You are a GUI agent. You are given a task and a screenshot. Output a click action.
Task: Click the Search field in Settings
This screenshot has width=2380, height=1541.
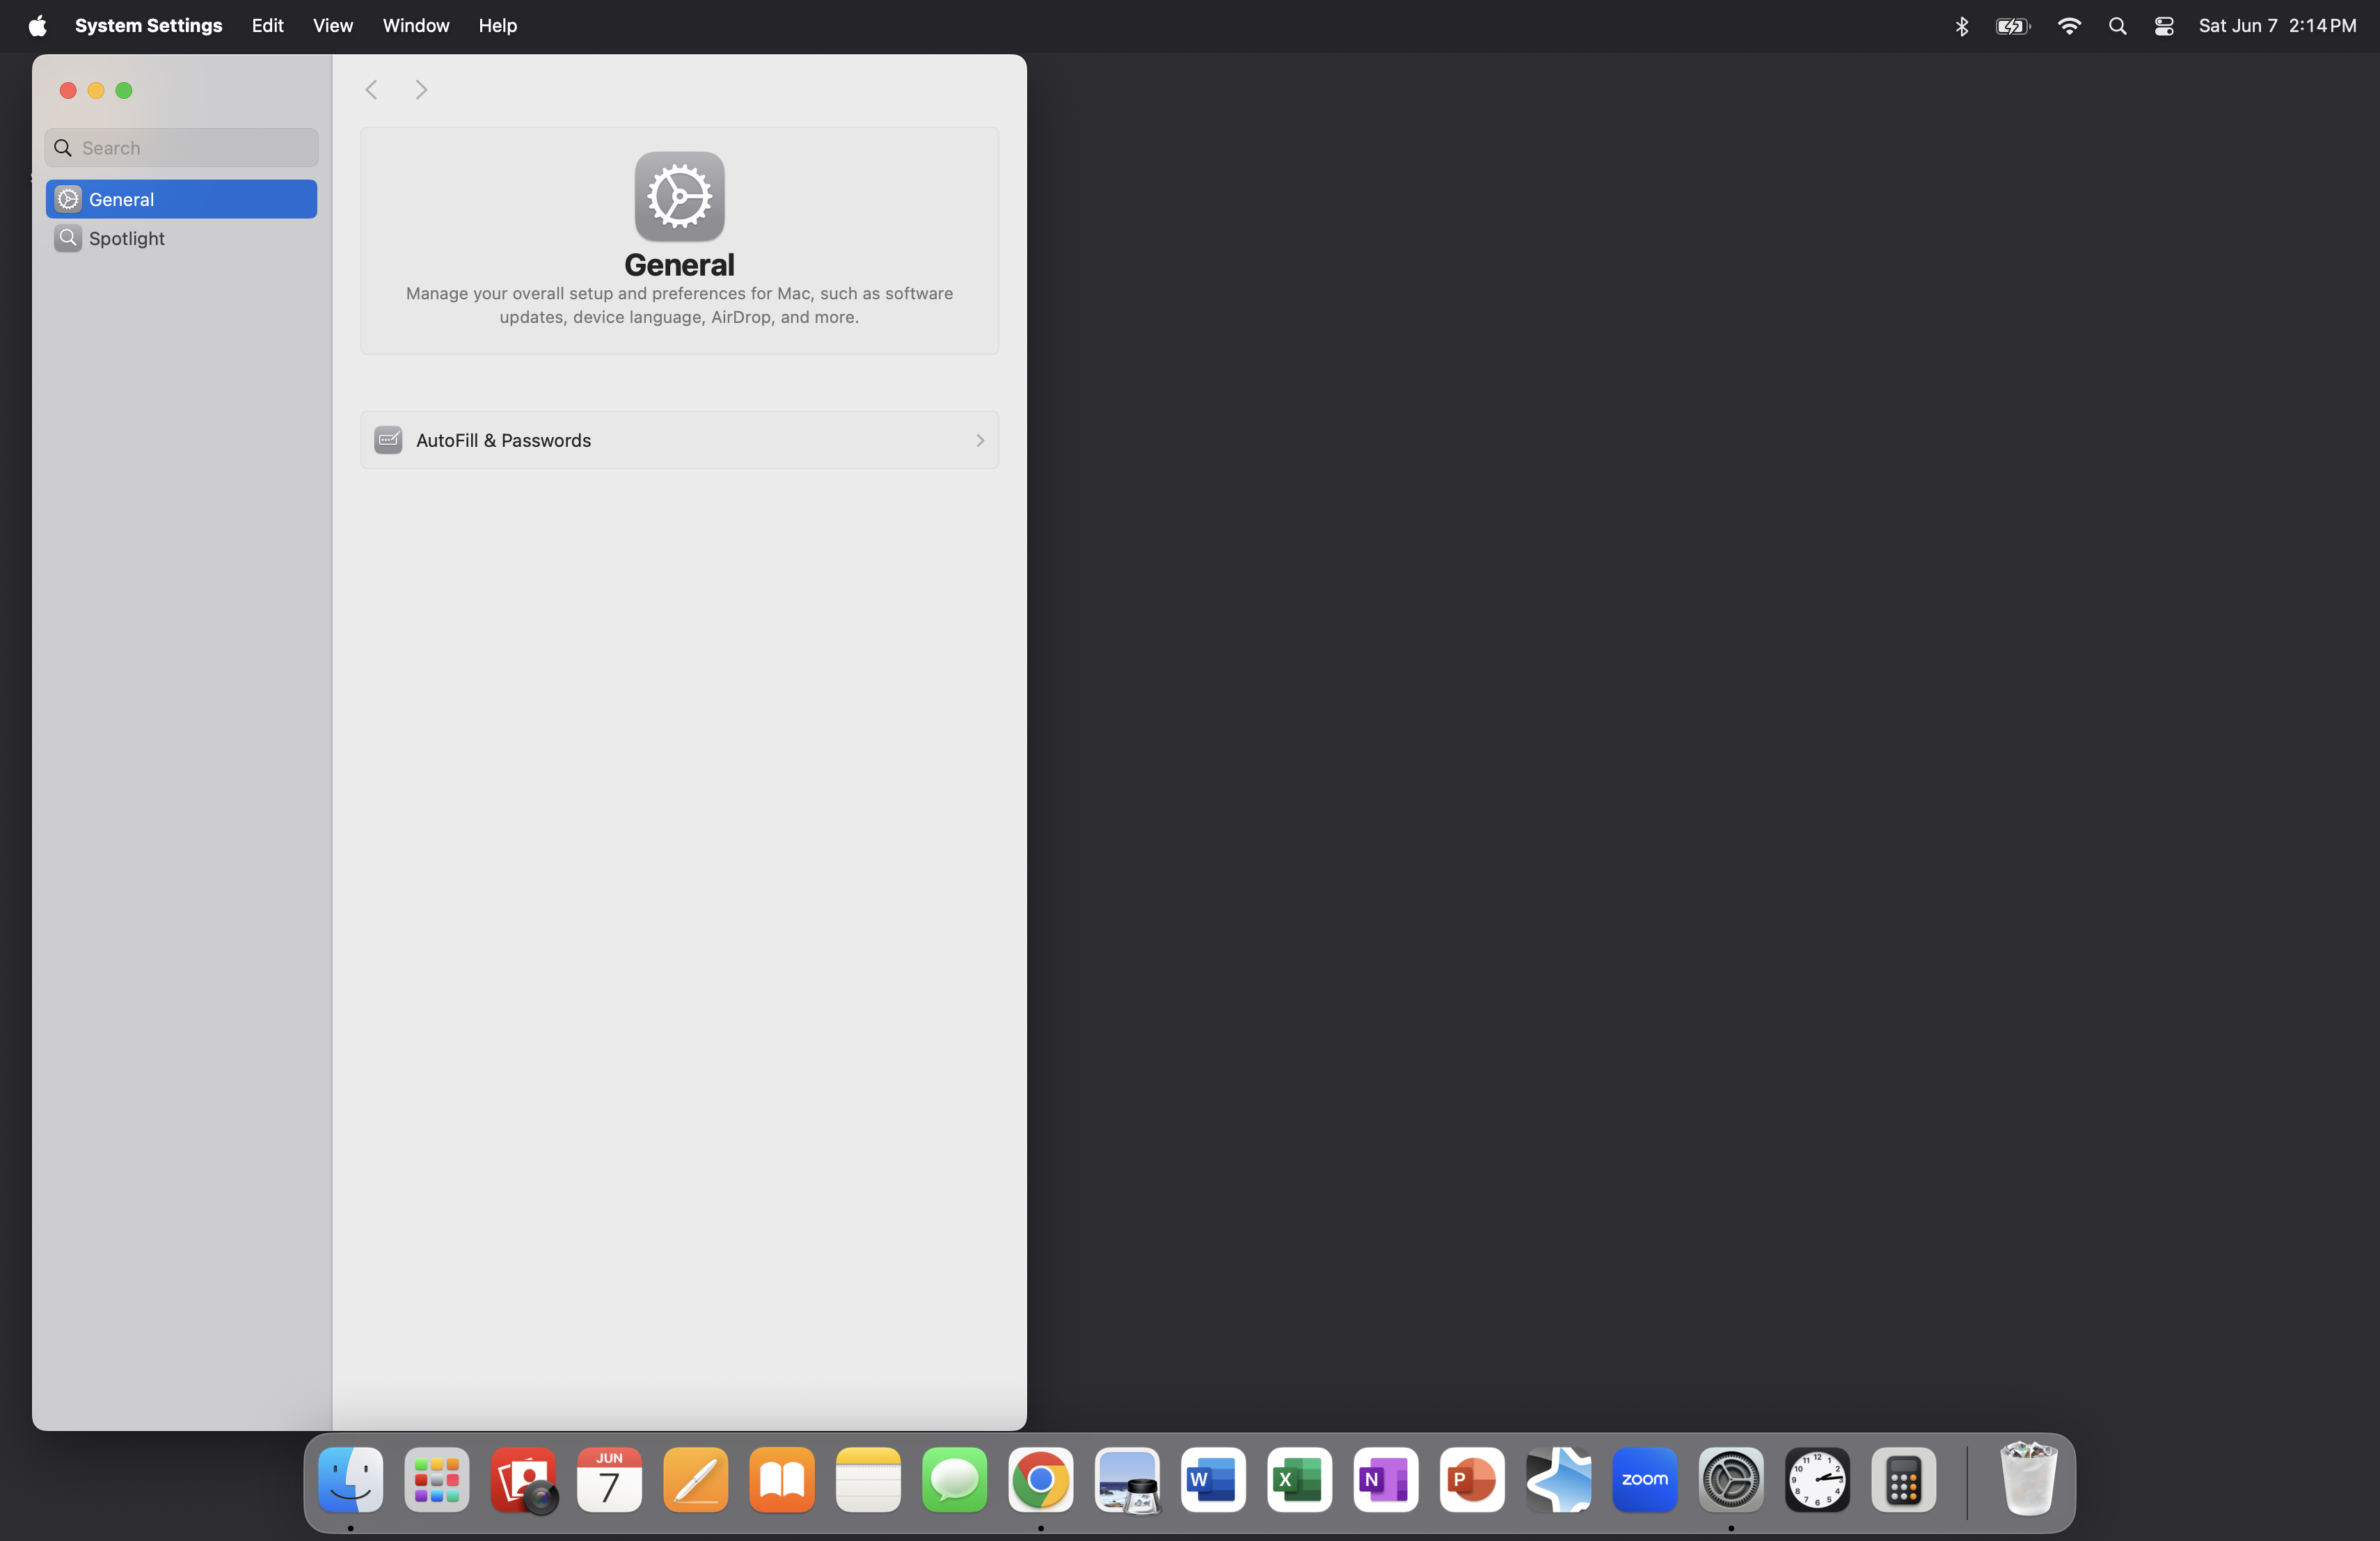pyautogui.click(x=181, y=148)
